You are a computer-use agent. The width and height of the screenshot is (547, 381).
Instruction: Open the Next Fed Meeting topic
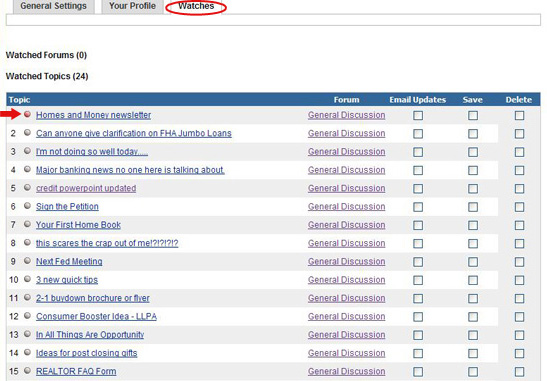69,262
